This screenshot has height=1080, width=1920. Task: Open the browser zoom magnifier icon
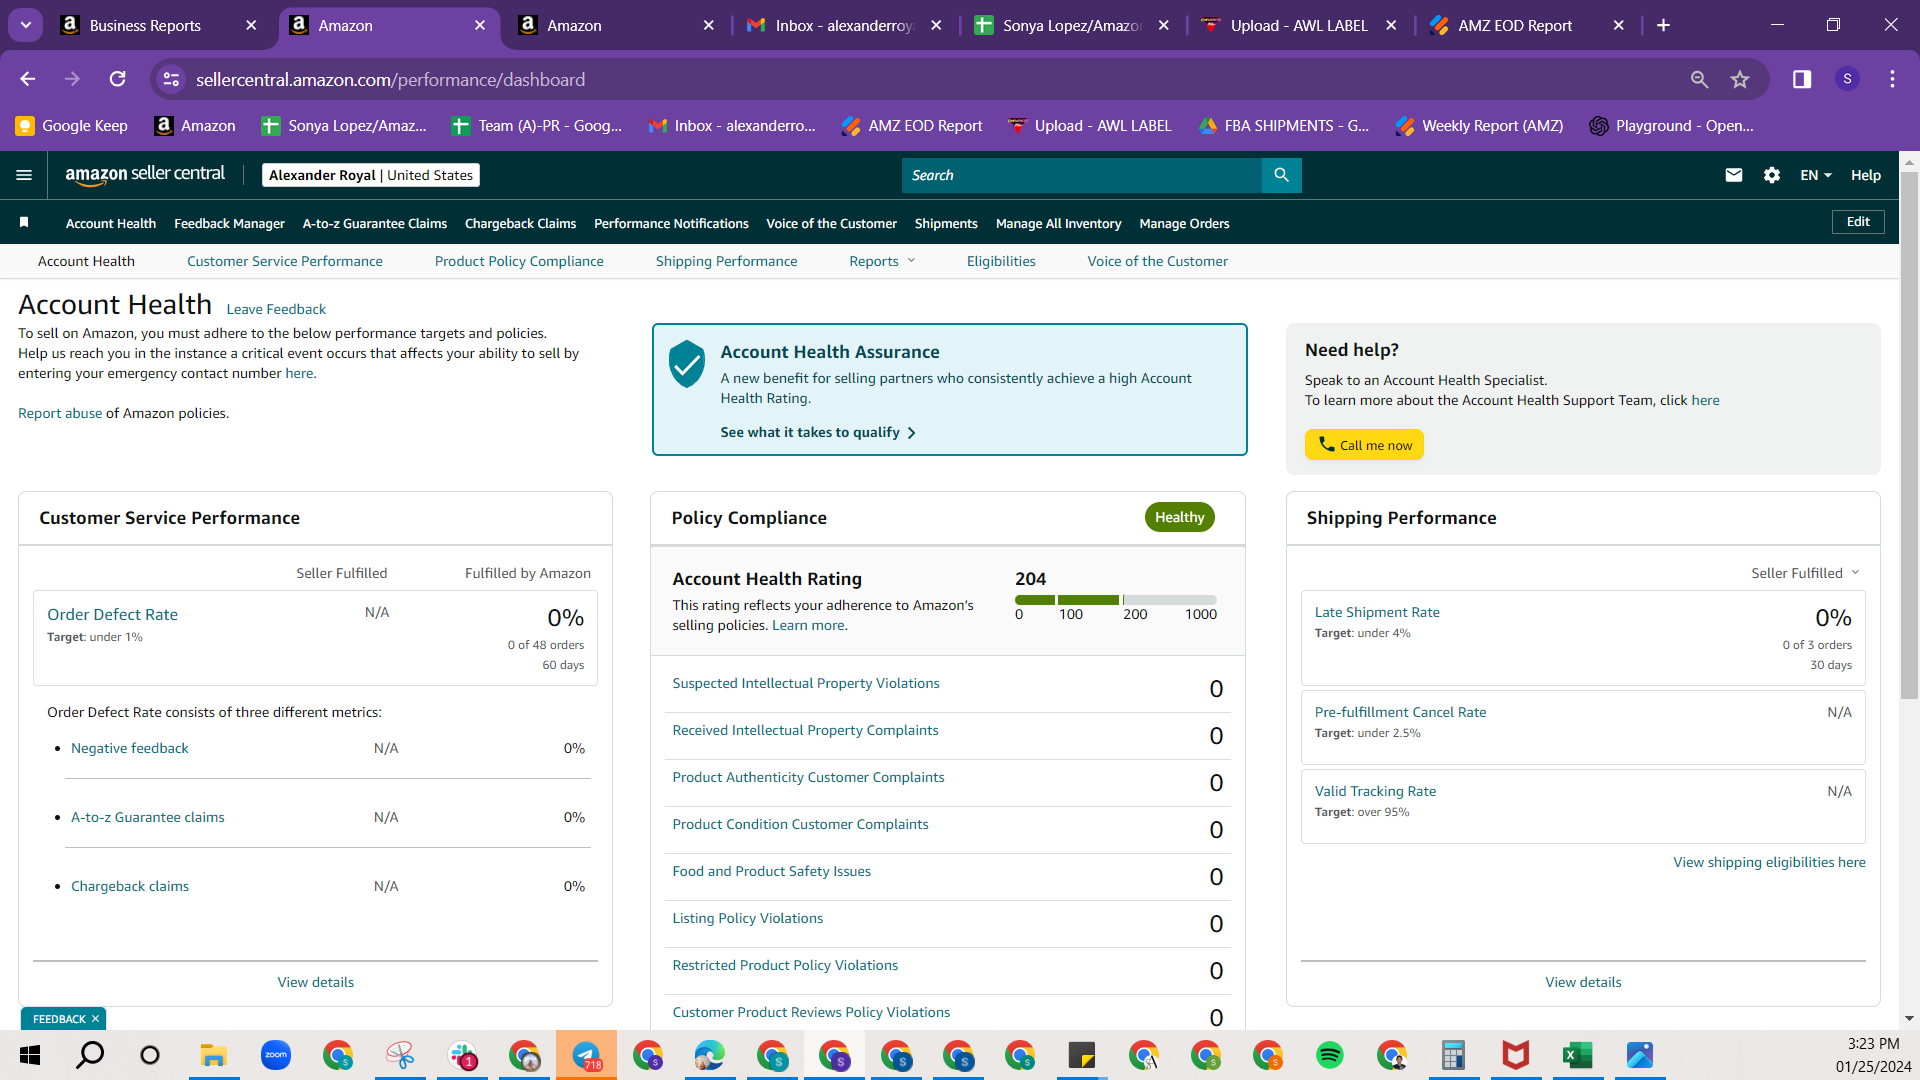point(1699,79)
